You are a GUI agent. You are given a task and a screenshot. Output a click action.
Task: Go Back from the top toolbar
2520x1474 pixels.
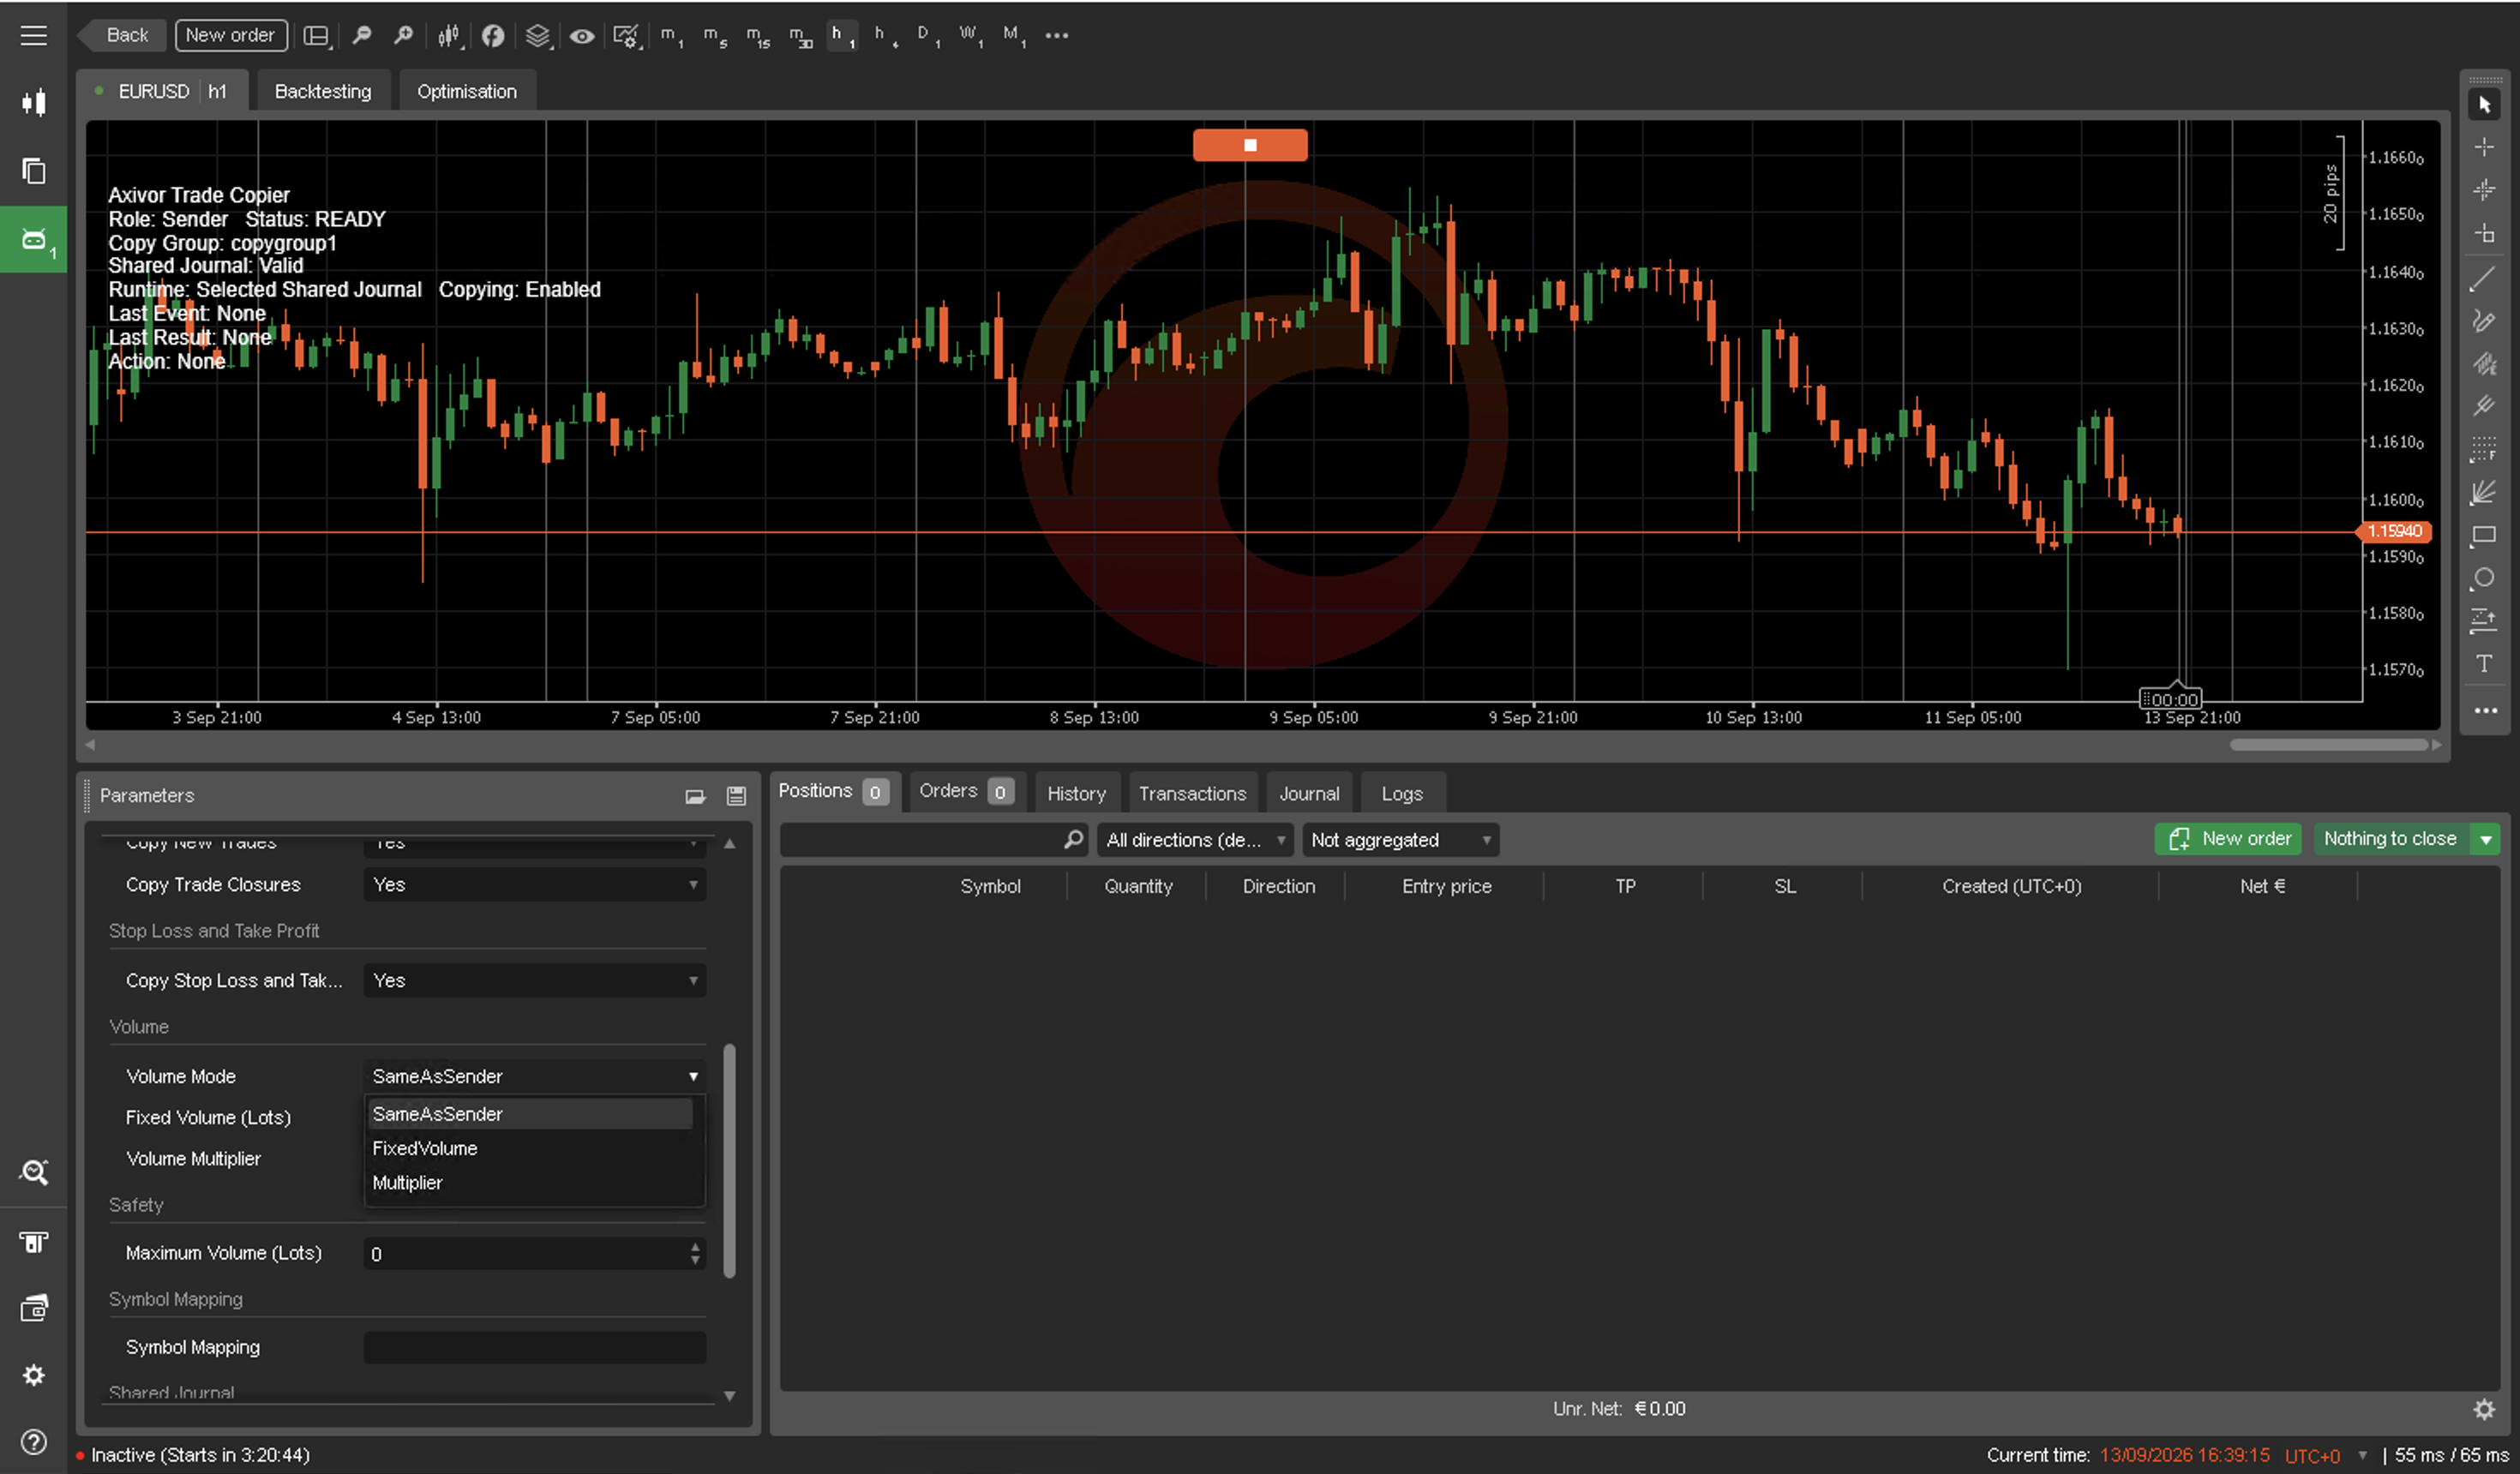(x=120, y=35)
